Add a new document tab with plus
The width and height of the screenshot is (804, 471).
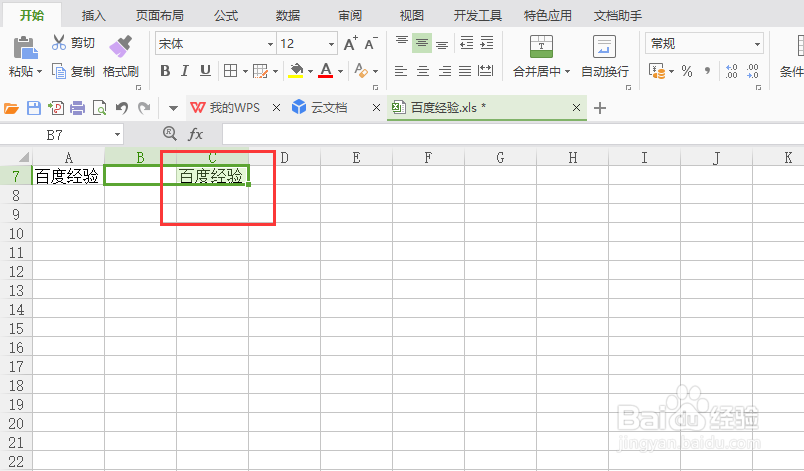pyautogui.click(x=599, y=108)
